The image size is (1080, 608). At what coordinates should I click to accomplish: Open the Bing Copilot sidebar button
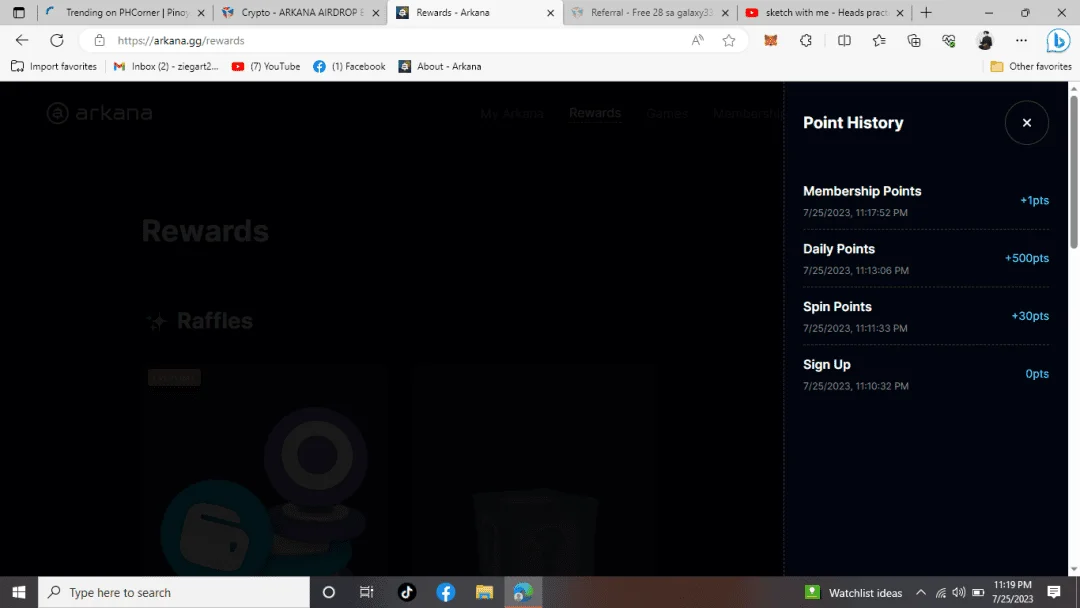coord(1058,41)
